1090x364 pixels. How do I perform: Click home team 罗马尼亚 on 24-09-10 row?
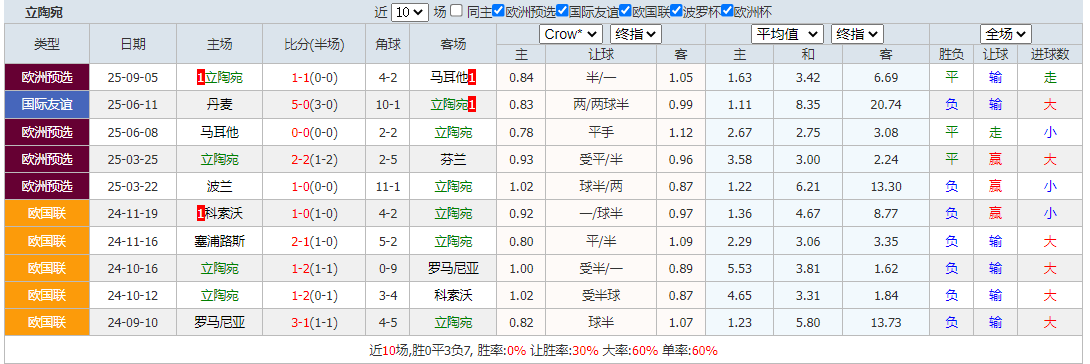pos(220,323)
